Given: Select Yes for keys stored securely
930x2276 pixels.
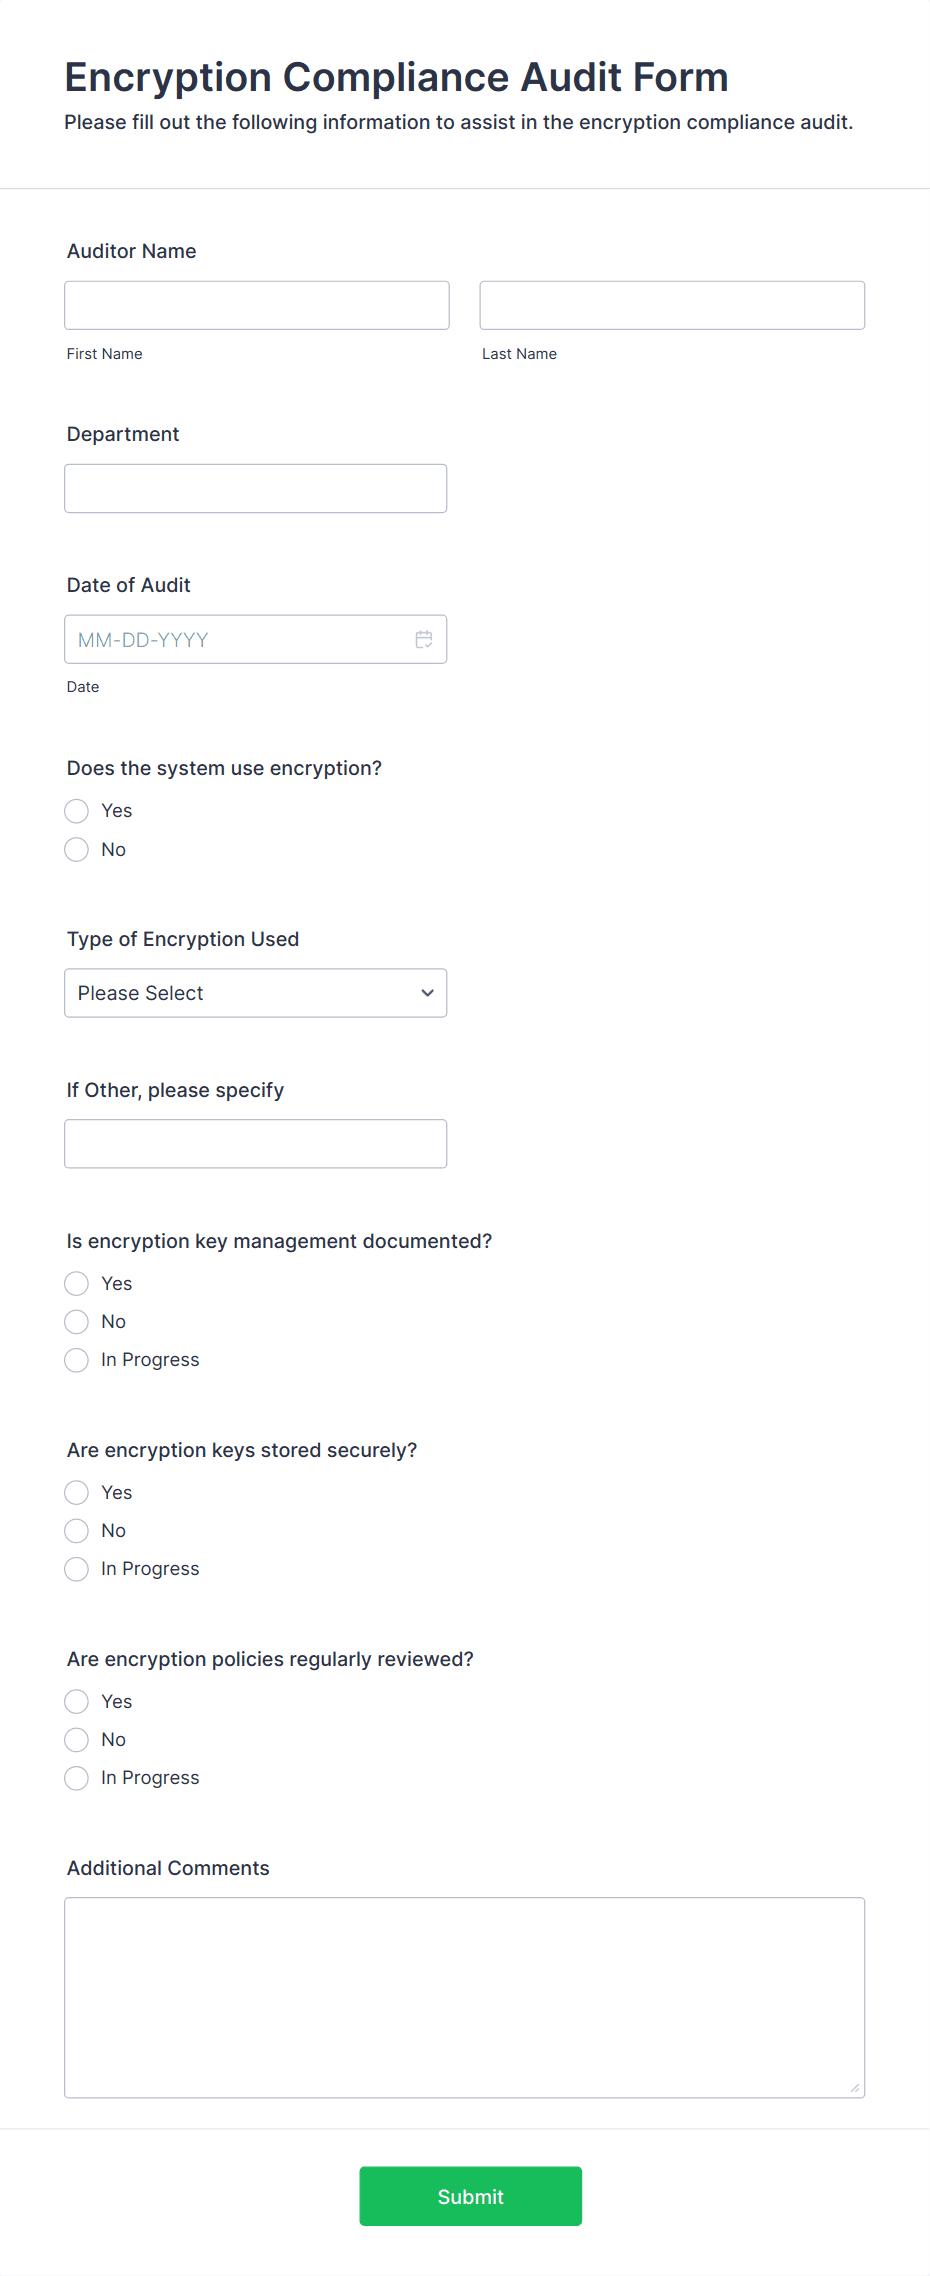Looking at the screenshot, I should tap(77, 1493).
